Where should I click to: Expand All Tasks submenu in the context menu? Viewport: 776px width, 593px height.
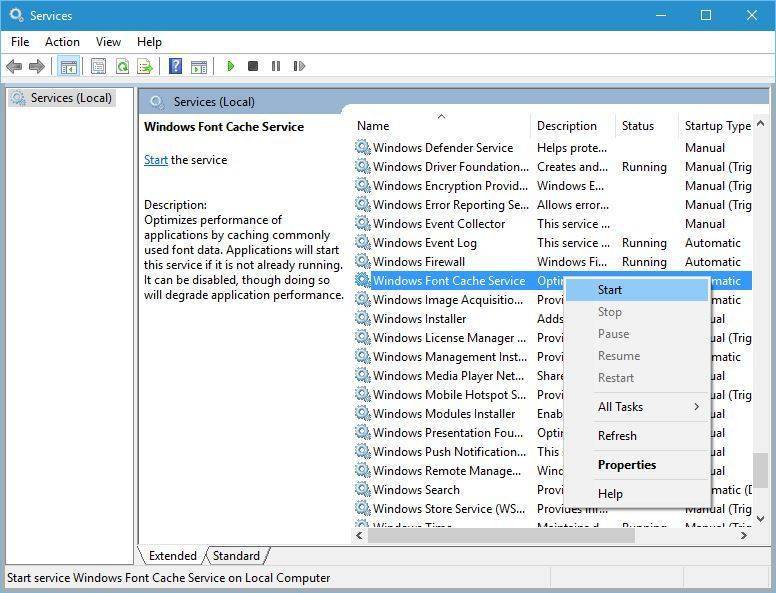click(x=636, y=407)
